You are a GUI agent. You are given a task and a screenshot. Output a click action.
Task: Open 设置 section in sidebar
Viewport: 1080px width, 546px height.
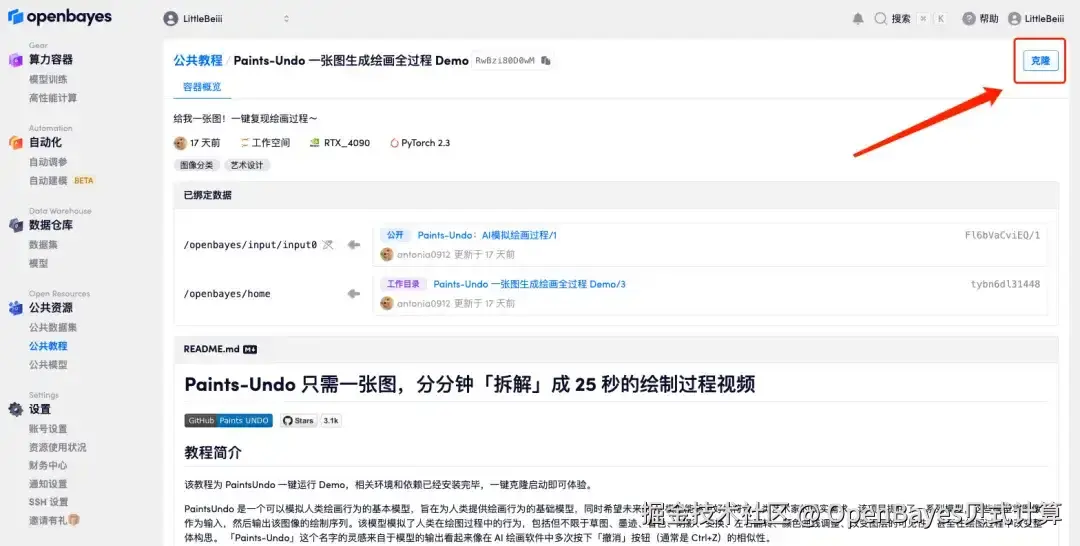39,409
